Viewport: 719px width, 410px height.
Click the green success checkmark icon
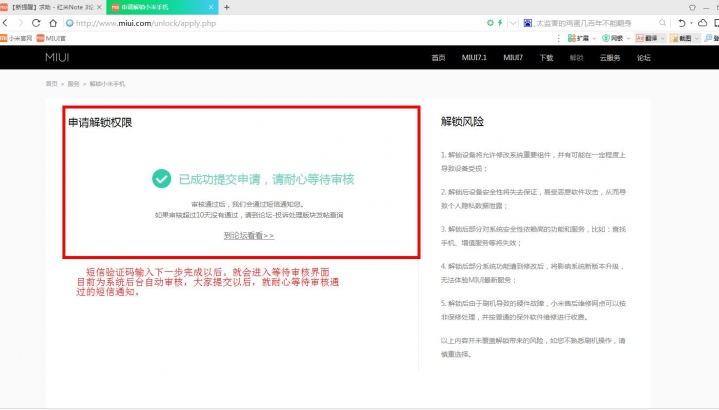click(161, 179)
